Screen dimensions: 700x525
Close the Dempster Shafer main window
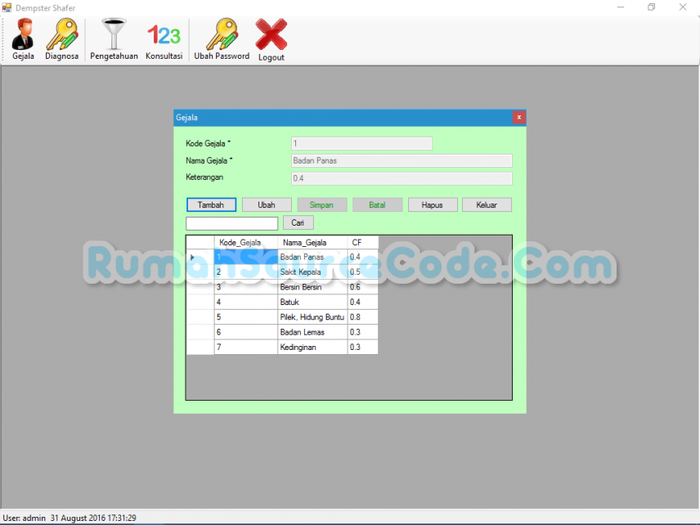[683, 7]
